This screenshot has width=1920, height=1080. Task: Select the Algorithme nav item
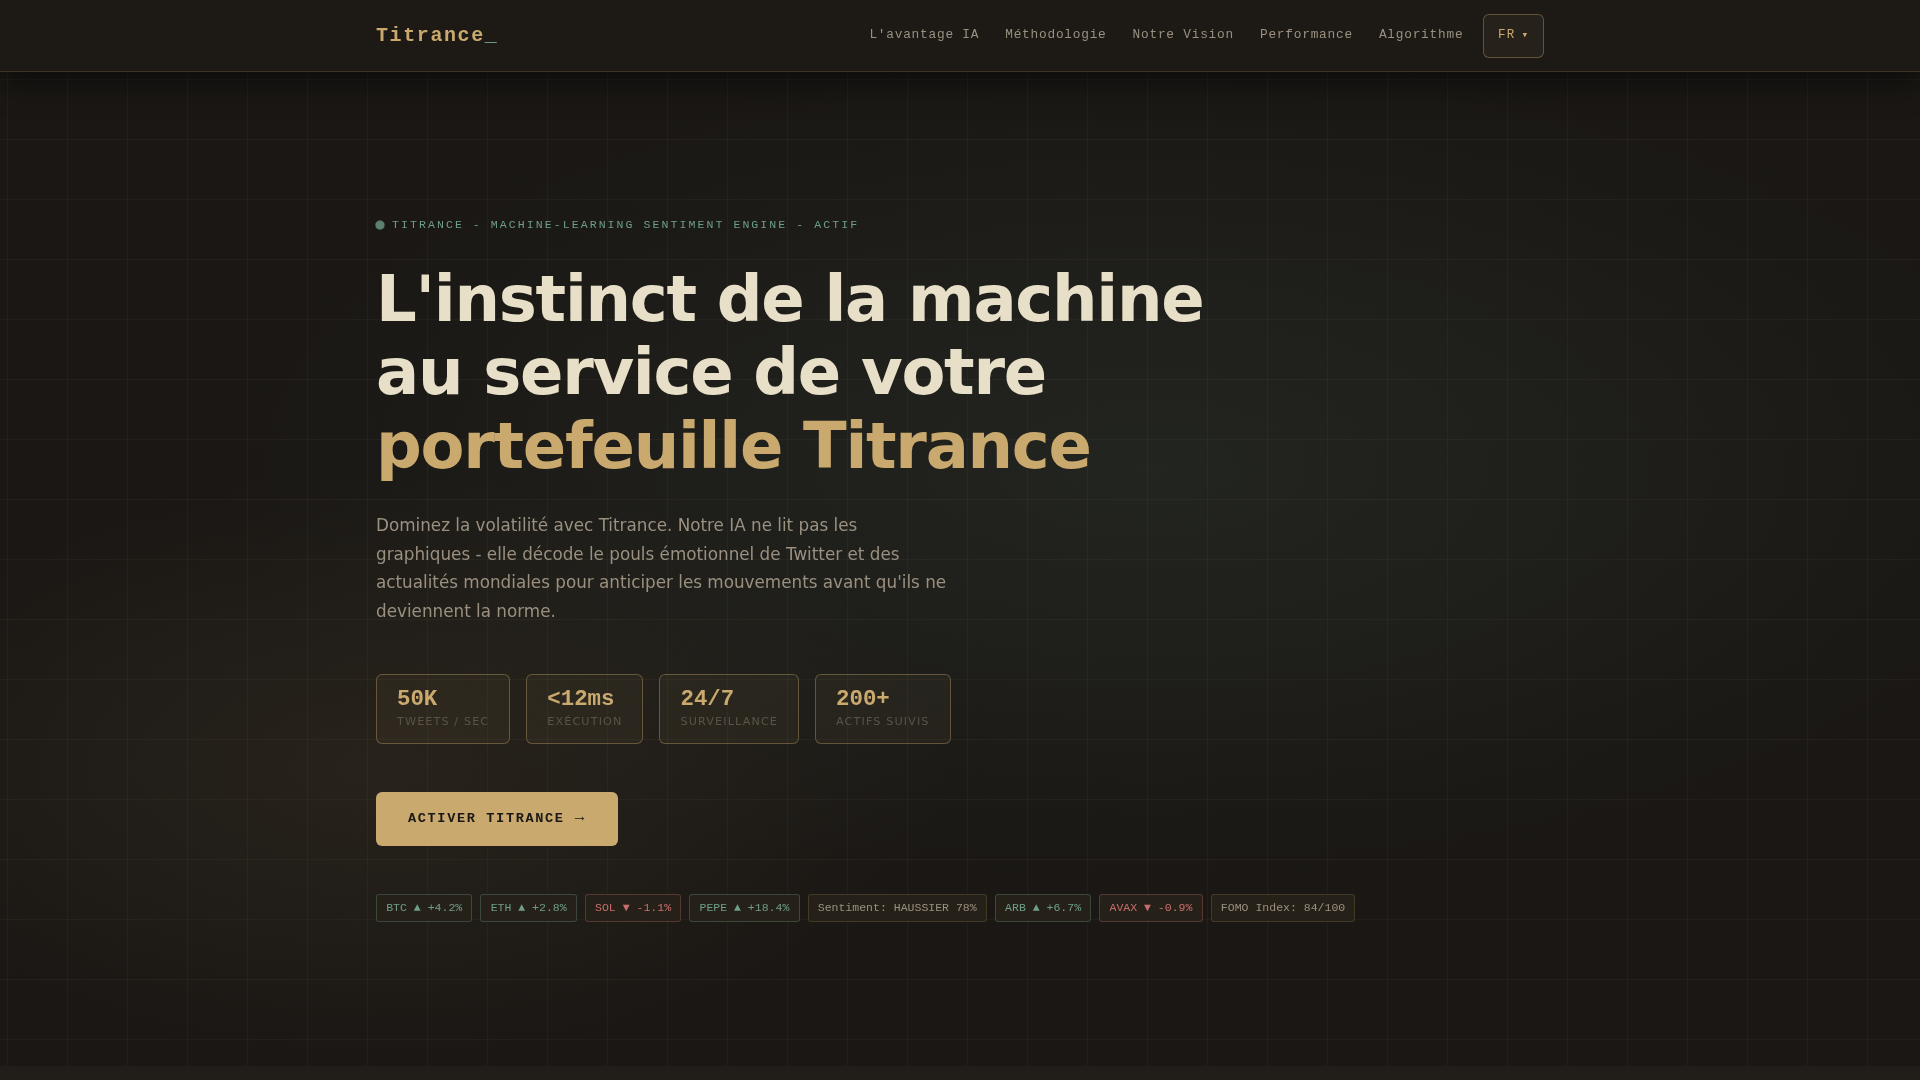tap(1421, 35)
